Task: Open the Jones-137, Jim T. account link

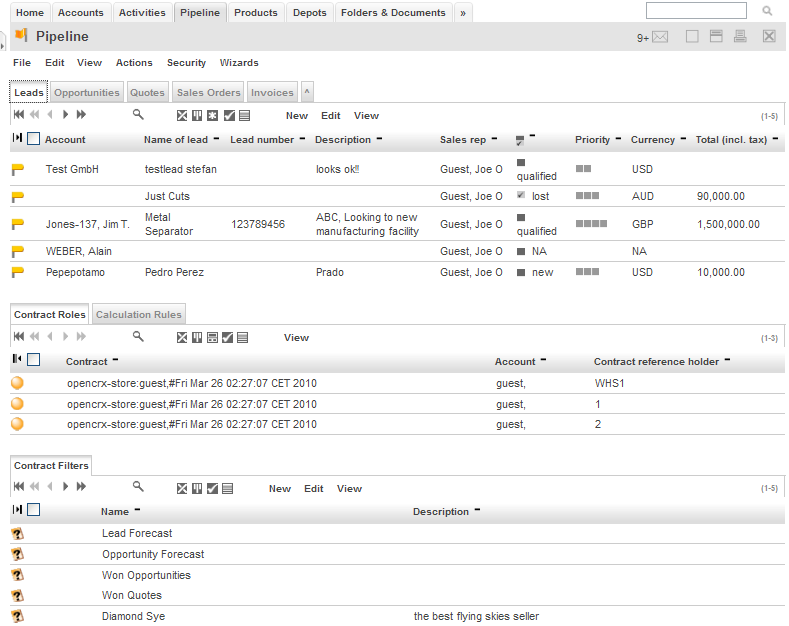Action: click(x=88, y=224)
